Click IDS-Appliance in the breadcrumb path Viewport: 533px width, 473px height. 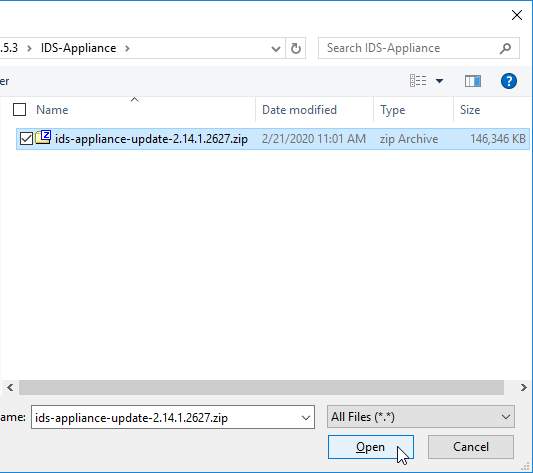pos(79,48)
